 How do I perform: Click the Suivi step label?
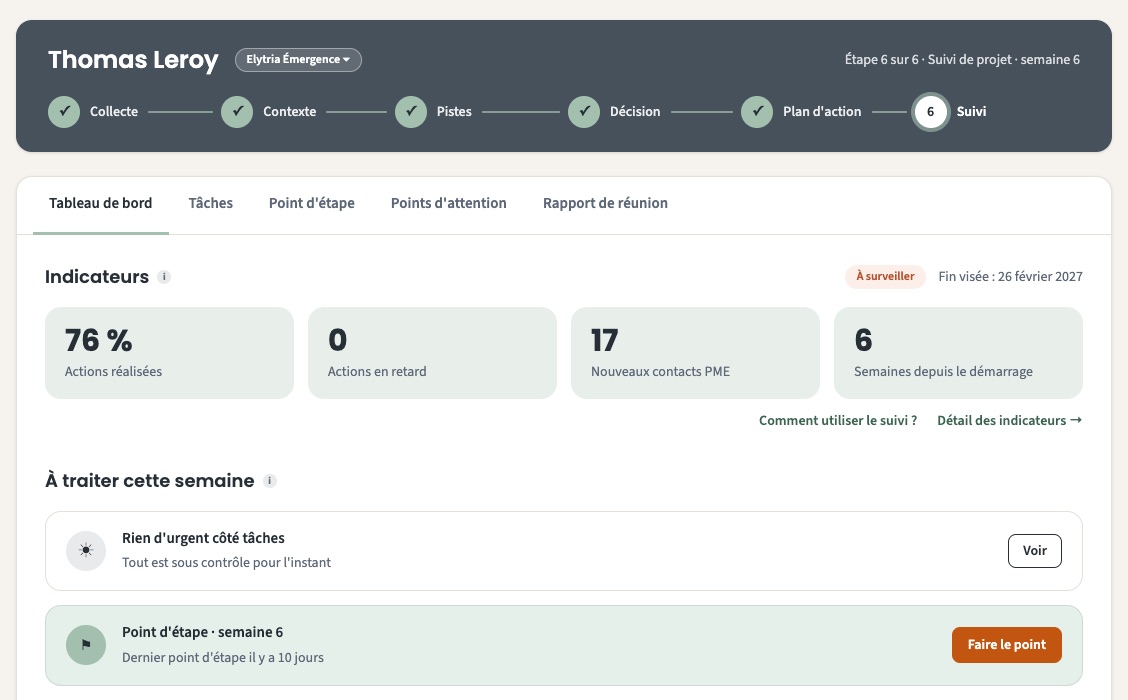[x=971, y=112]
